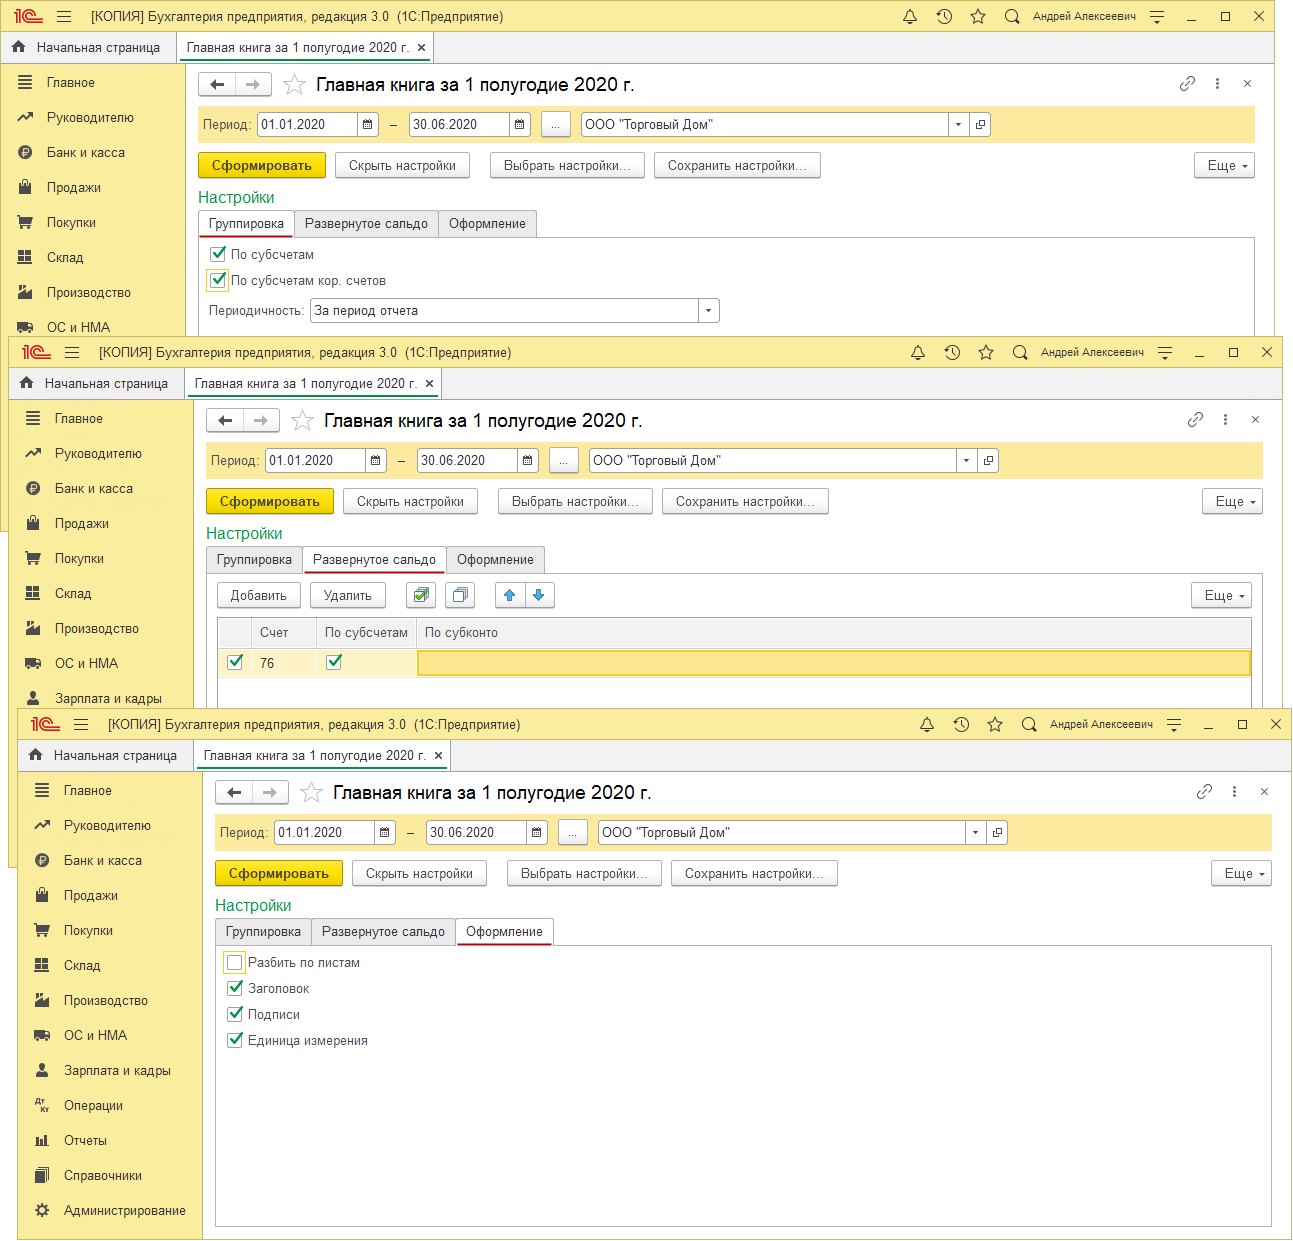Switch to Группировка tab in top window
This screenshot has height=1241, width=1293.
(x=246, y=224)
